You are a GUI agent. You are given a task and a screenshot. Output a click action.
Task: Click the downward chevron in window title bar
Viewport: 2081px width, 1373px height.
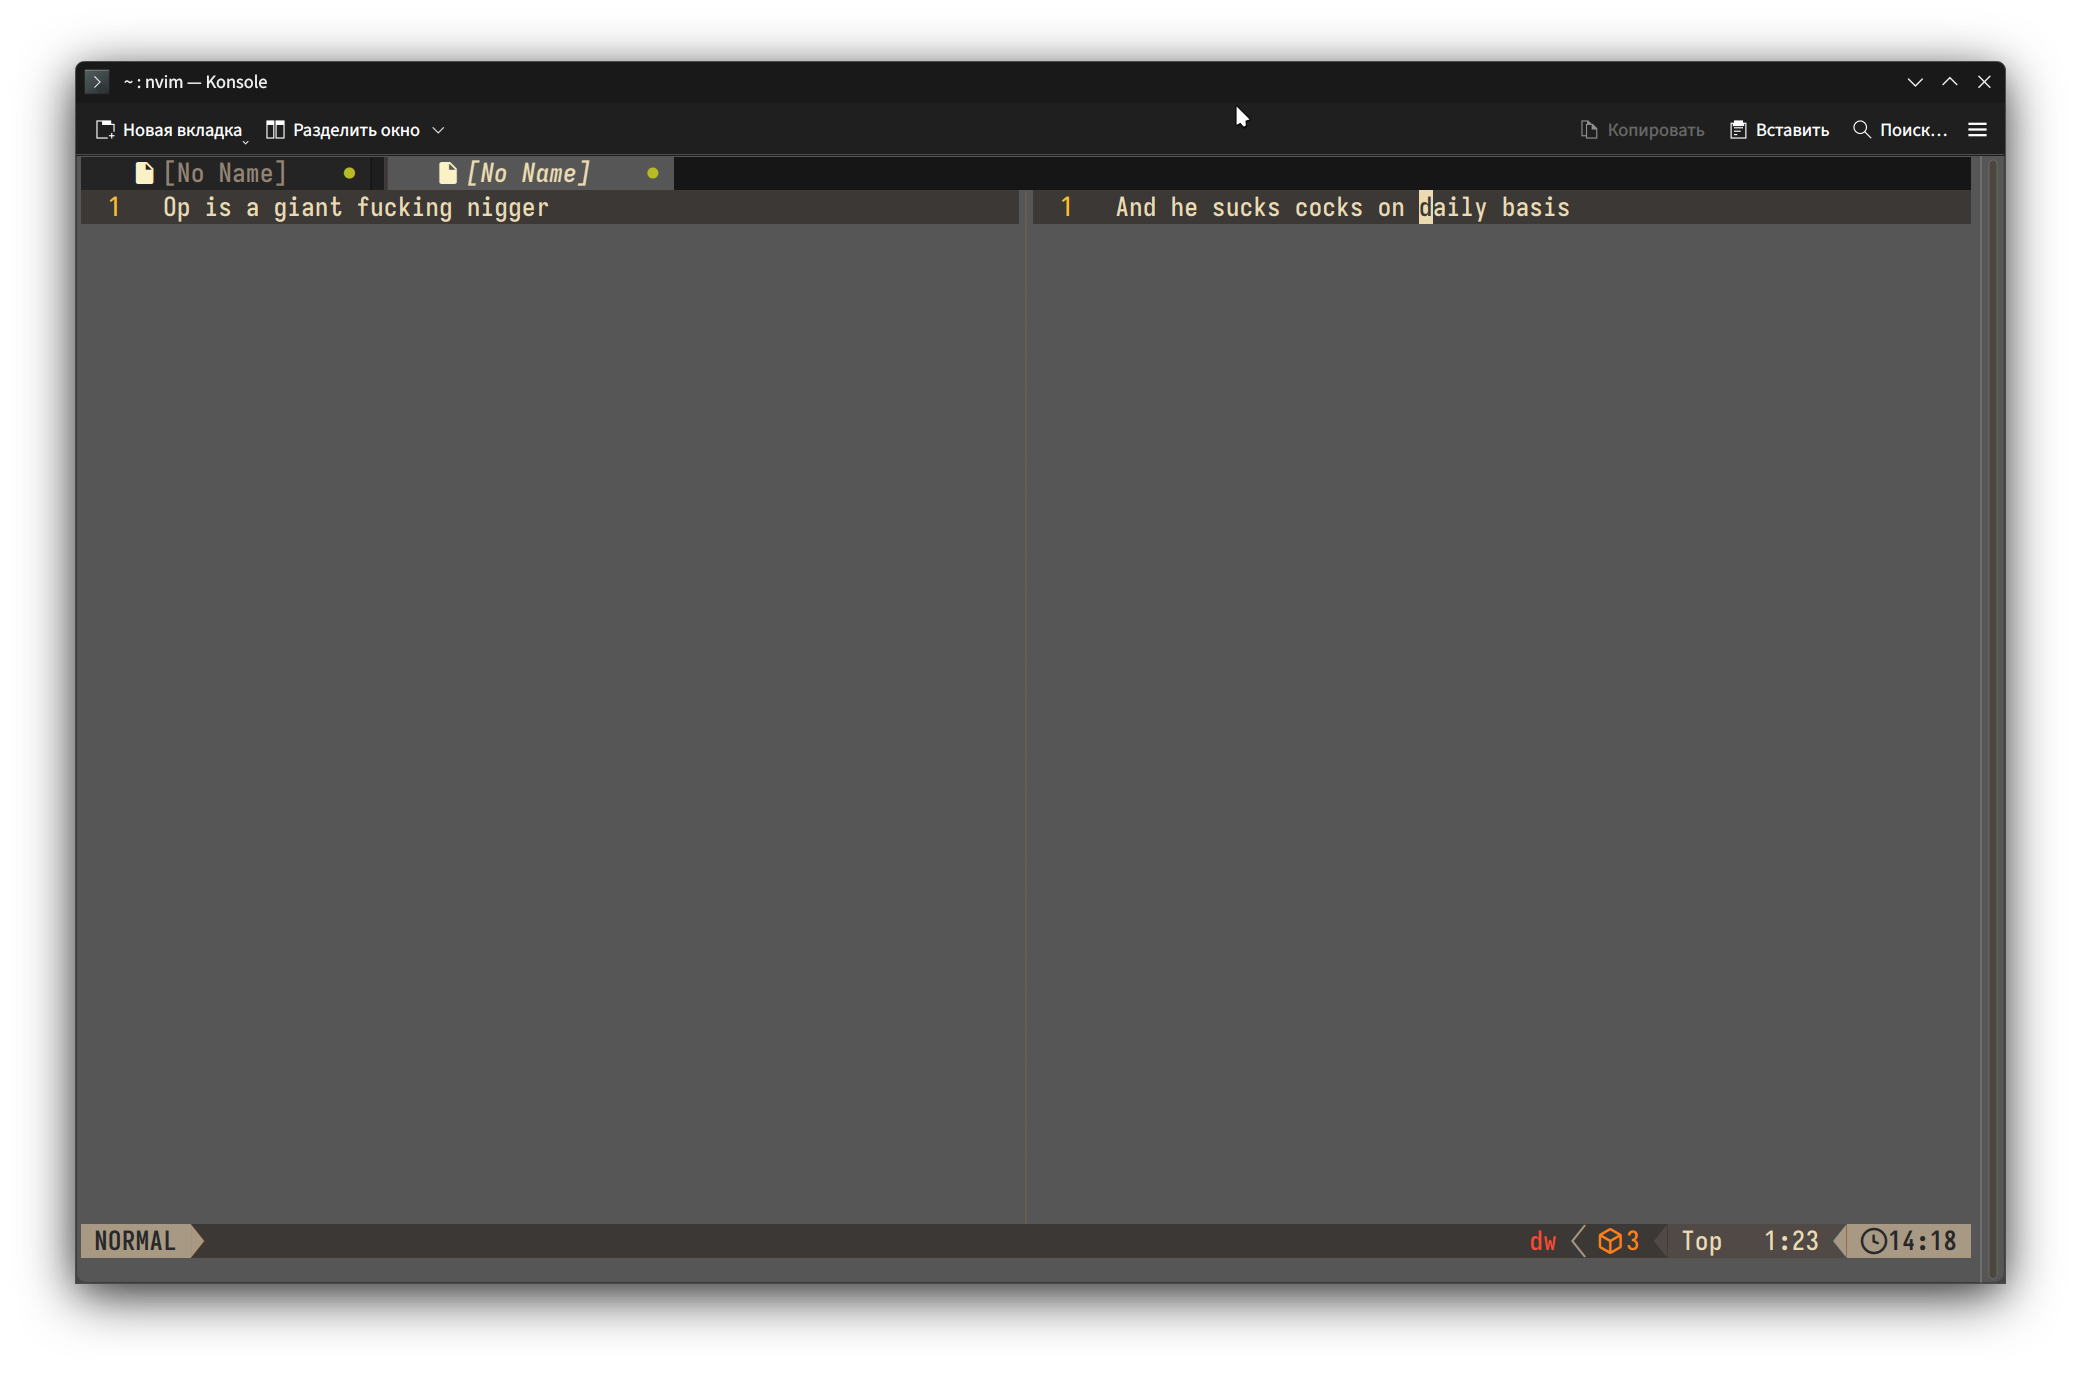(x=1915, y=82)
